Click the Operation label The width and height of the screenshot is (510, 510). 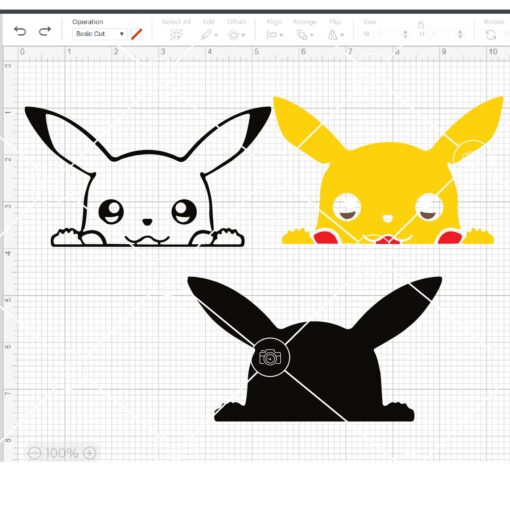pos(88,22)
